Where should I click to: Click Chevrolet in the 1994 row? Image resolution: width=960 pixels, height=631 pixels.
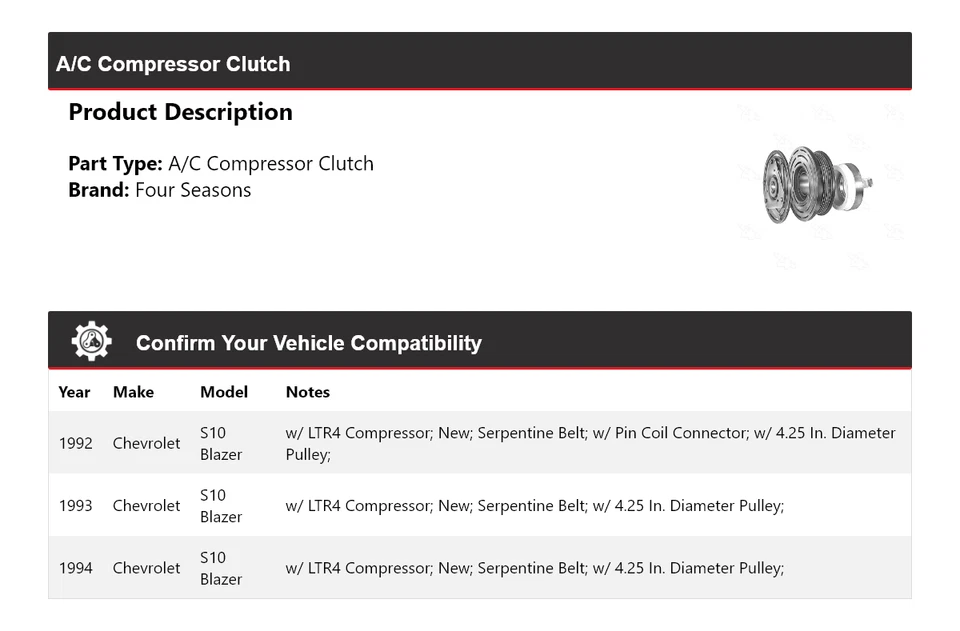click(146, 568)
